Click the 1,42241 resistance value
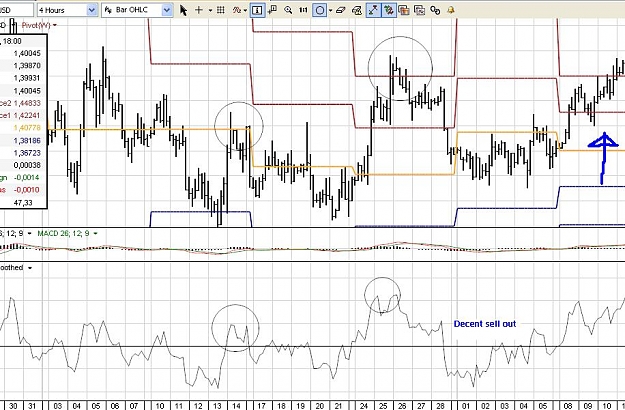This screenshot has width=625, height=410. tap(27, 116)
